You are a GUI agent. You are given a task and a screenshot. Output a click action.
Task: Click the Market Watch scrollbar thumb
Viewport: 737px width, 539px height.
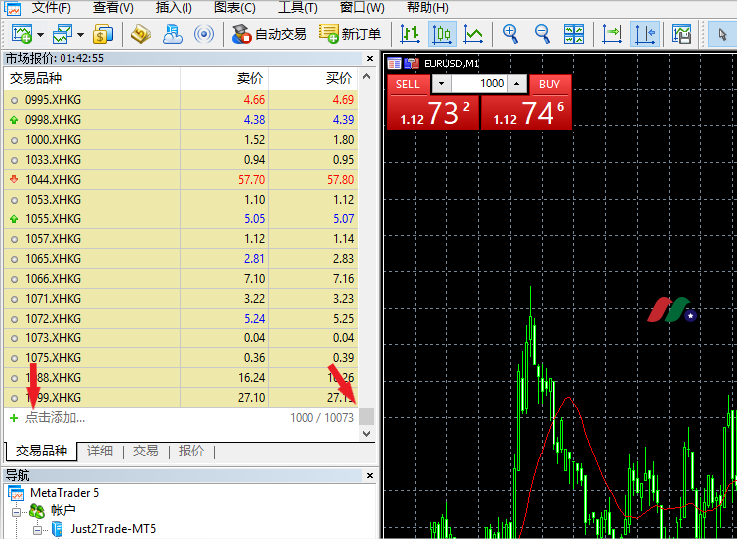point(367,416)
